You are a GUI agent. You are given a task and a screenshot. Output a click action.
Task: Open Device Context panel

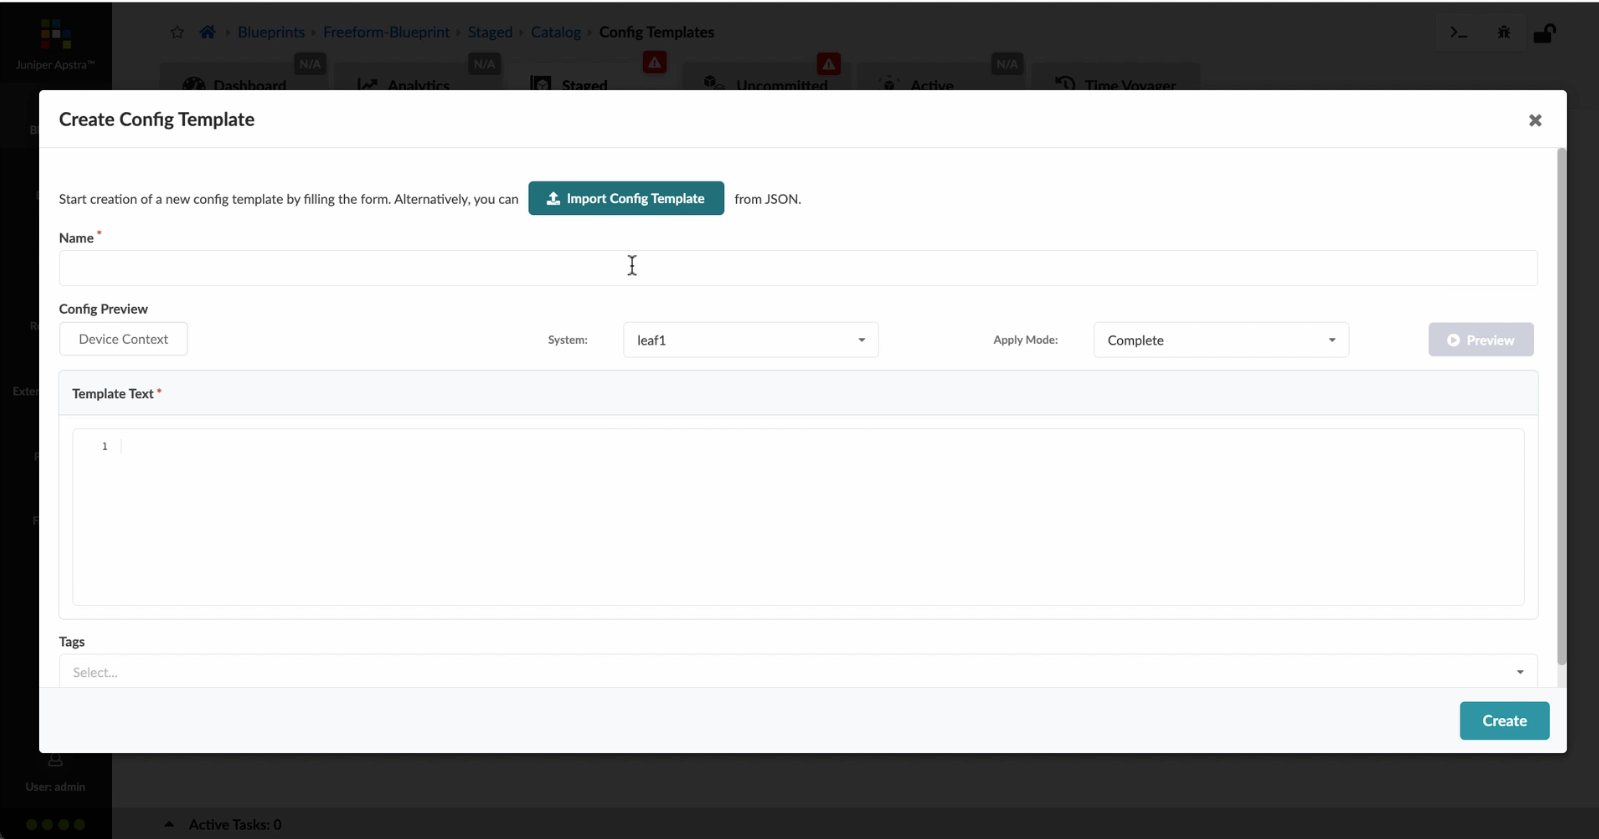click(123, 339)
